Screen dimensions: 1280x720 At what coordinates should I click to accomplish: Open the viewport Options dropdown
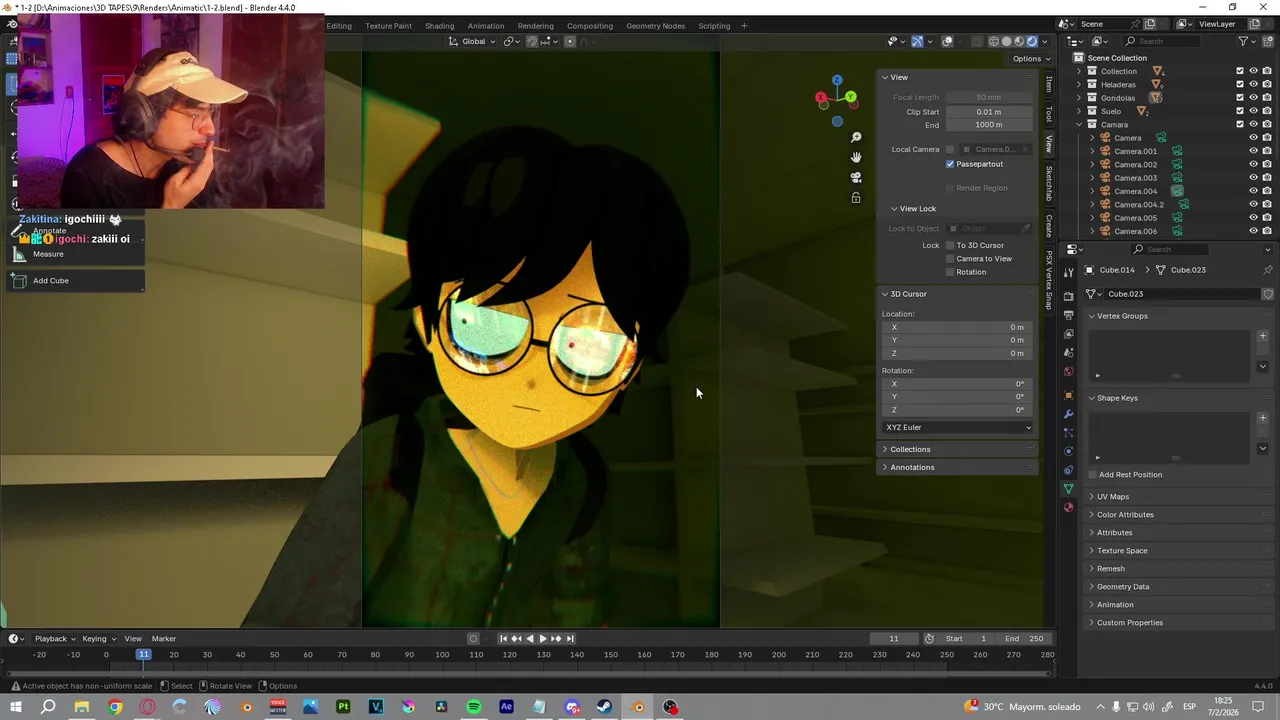[x=1031, y=58]
